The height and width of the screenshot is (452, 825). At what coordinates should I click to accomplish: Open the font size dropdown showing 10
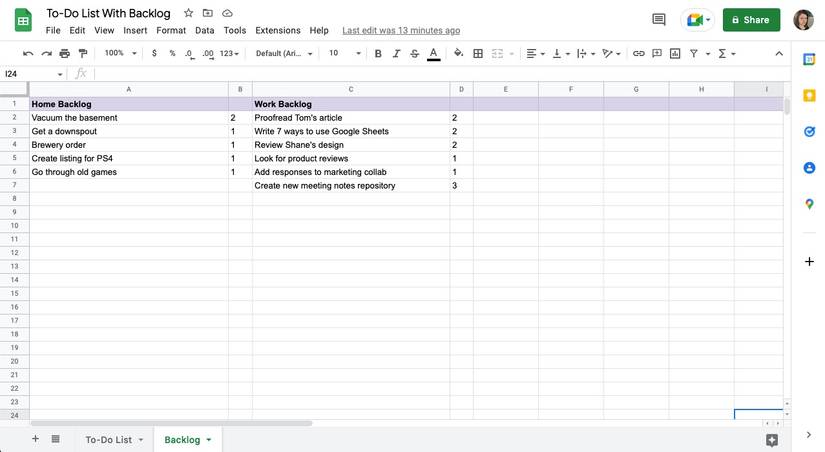coord(345,53)
